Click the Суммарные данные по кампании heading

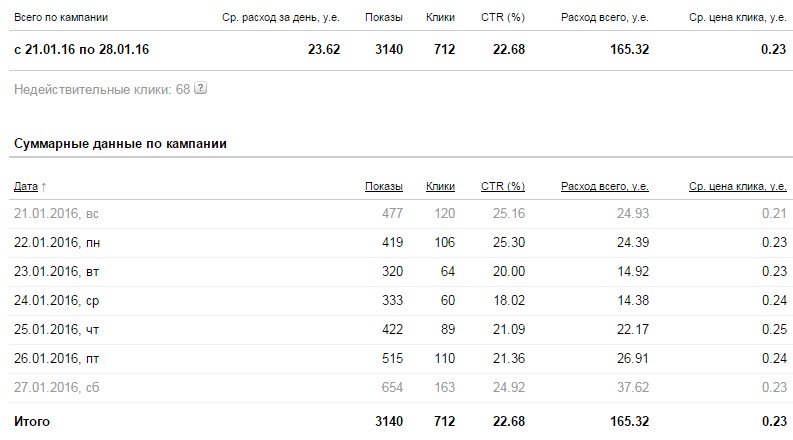[x=120, y=144]
